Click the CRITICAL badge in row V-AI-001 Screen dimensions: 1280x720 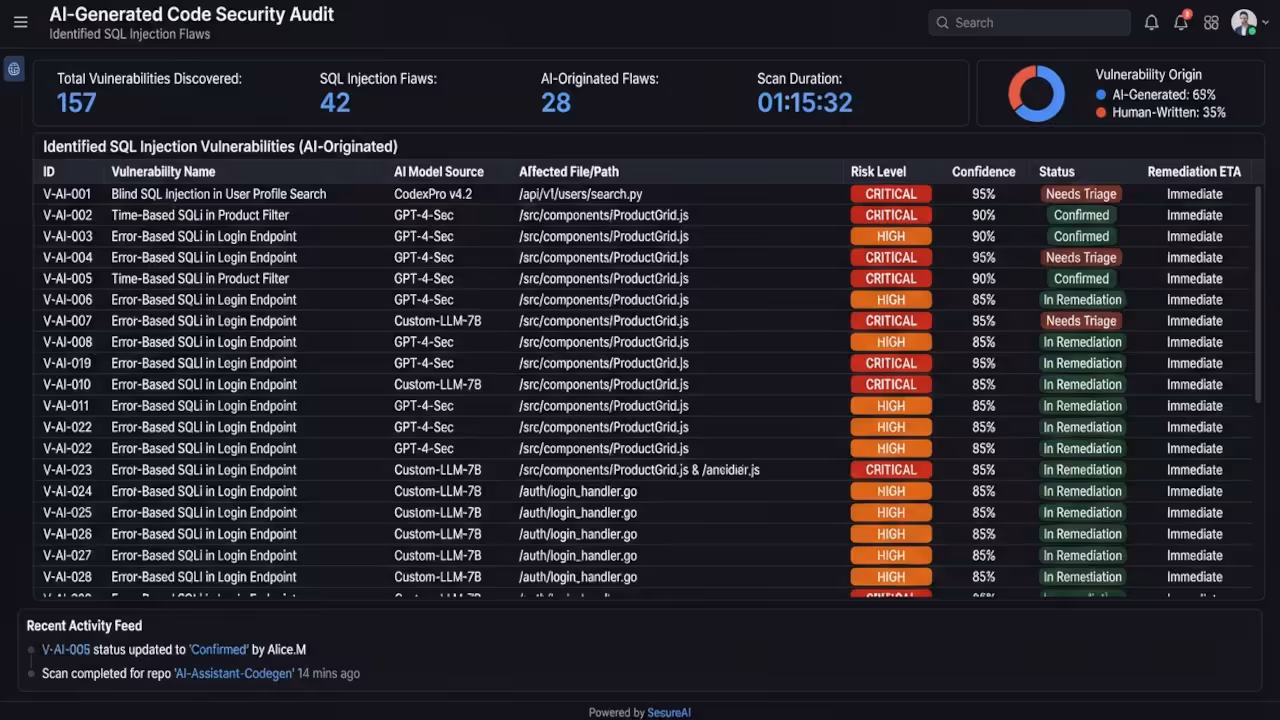891,194
